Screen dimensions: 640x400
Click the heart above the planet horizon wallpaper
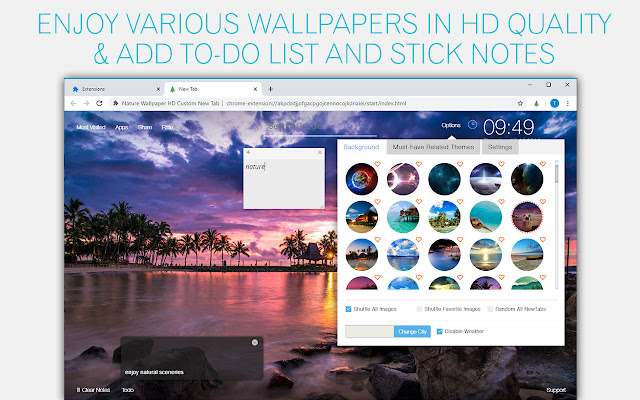(x=501, y=164)
